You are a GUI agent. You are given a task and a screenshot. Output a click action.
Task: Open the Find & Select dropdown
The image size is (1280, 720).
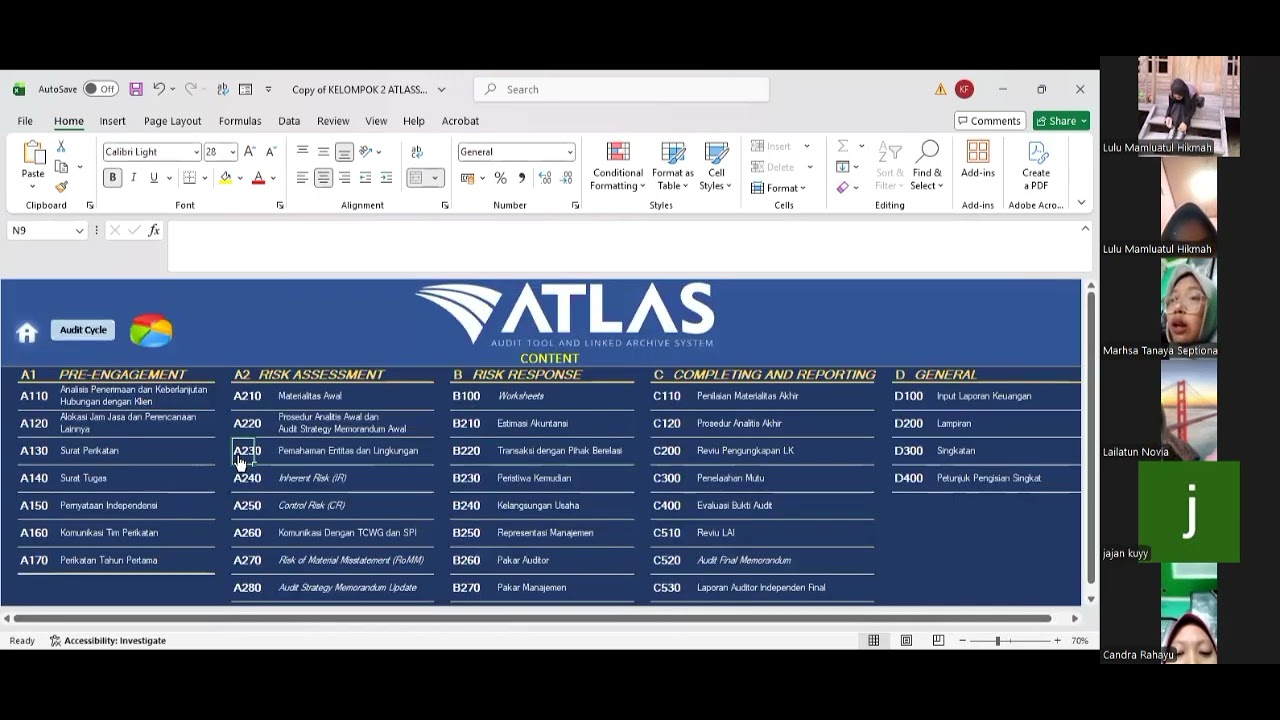point(927,166)
